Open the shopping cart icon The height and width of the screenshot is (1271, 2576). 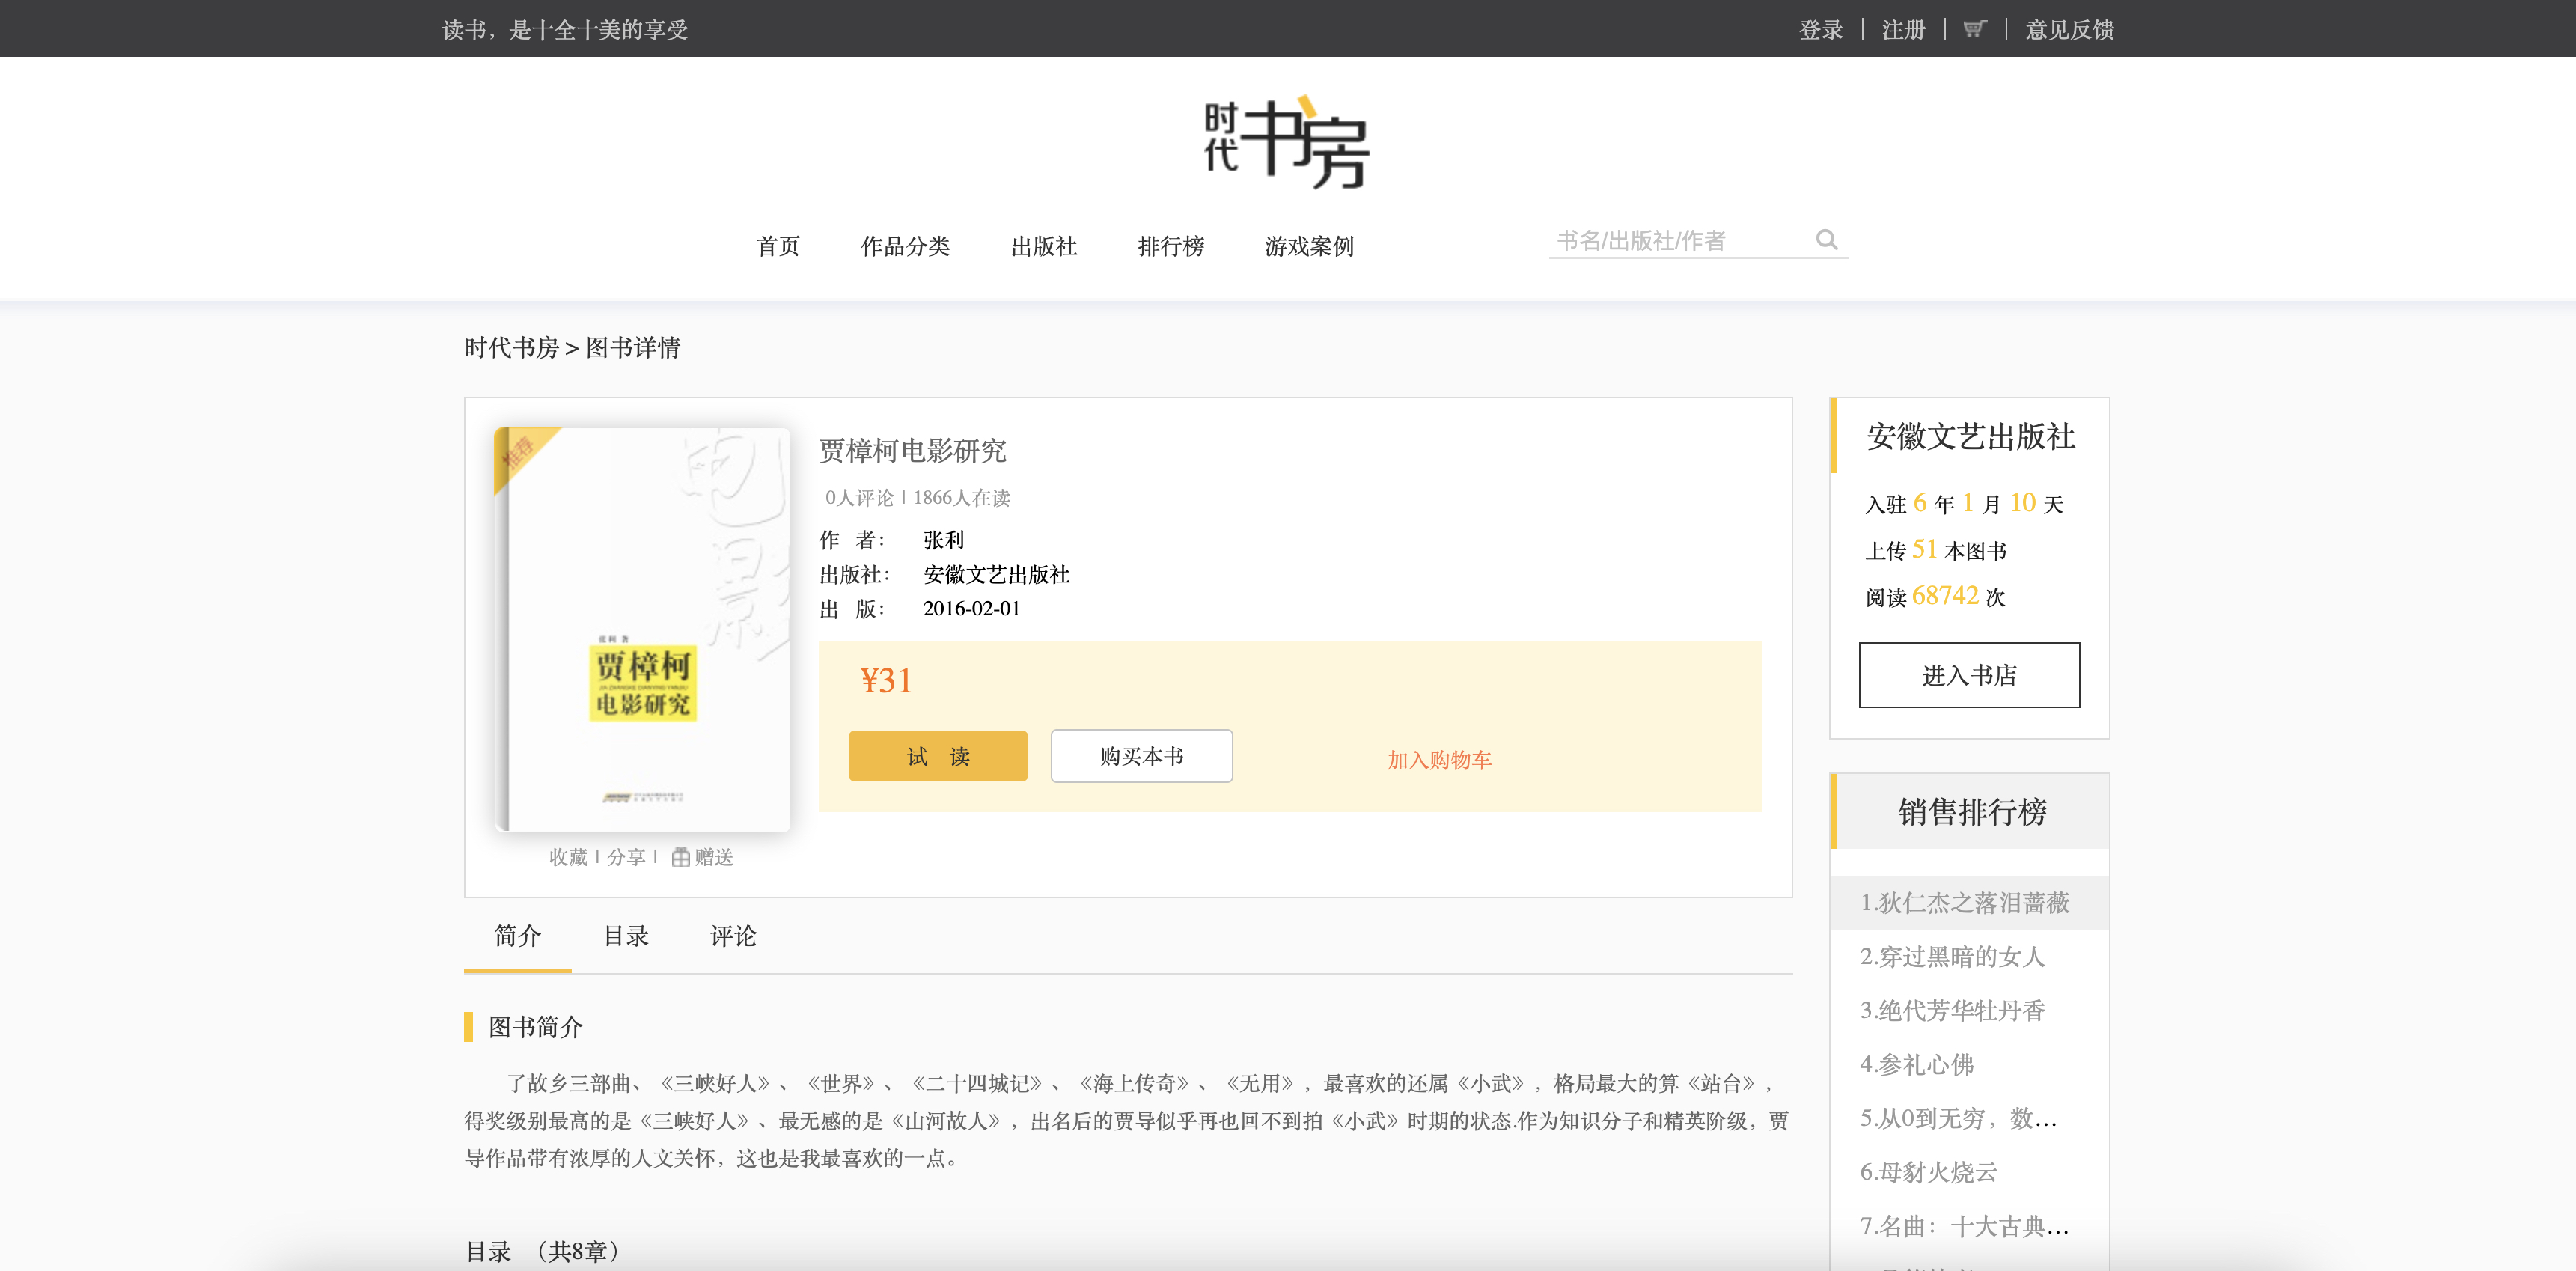click(1974, 29)
